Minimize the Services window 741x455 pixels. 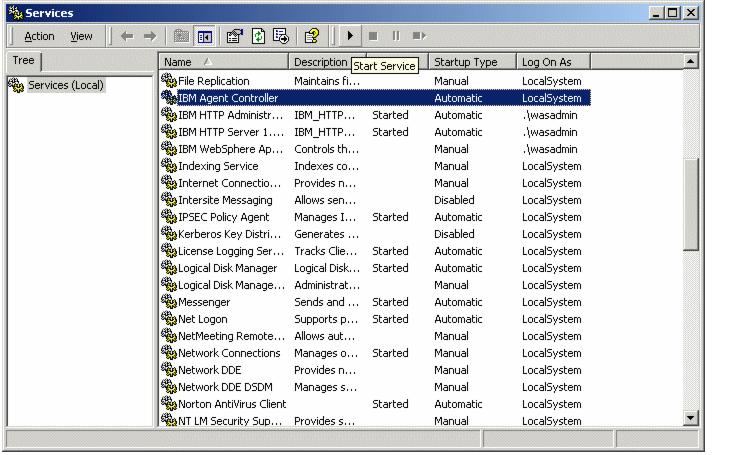(655, 13)
